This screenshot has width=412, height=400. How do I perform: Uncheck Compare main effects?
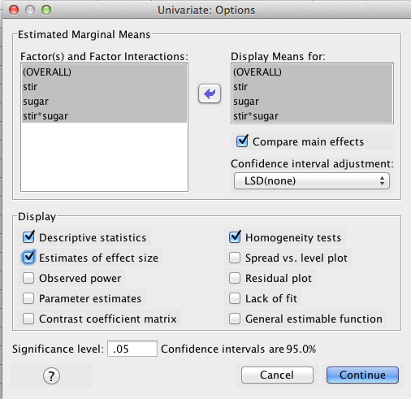click(x=242, y=141)
